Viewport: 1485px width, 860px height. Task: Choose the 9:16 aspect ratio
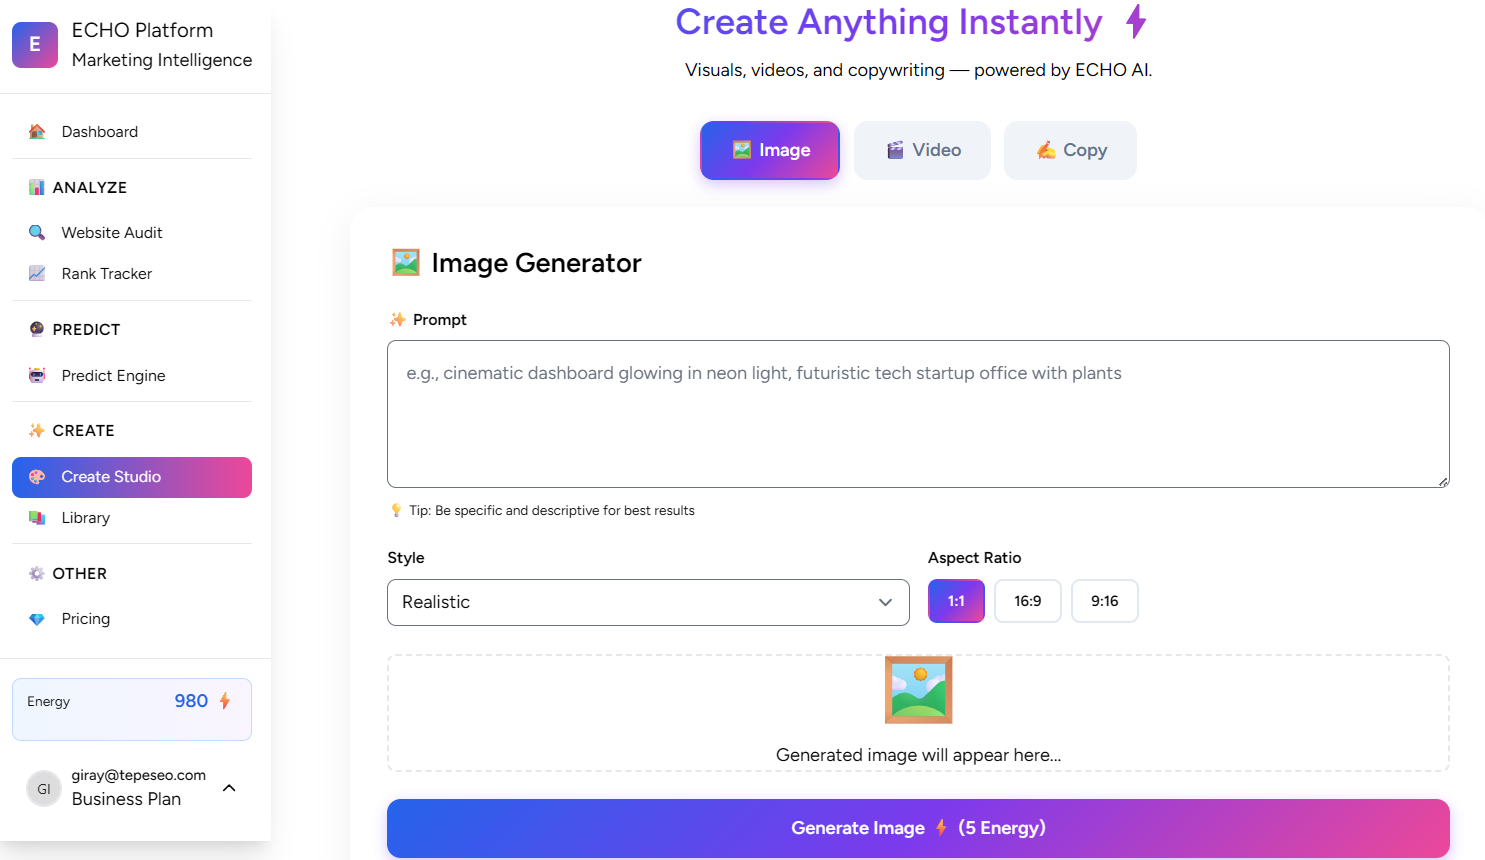coord(1104,600)
